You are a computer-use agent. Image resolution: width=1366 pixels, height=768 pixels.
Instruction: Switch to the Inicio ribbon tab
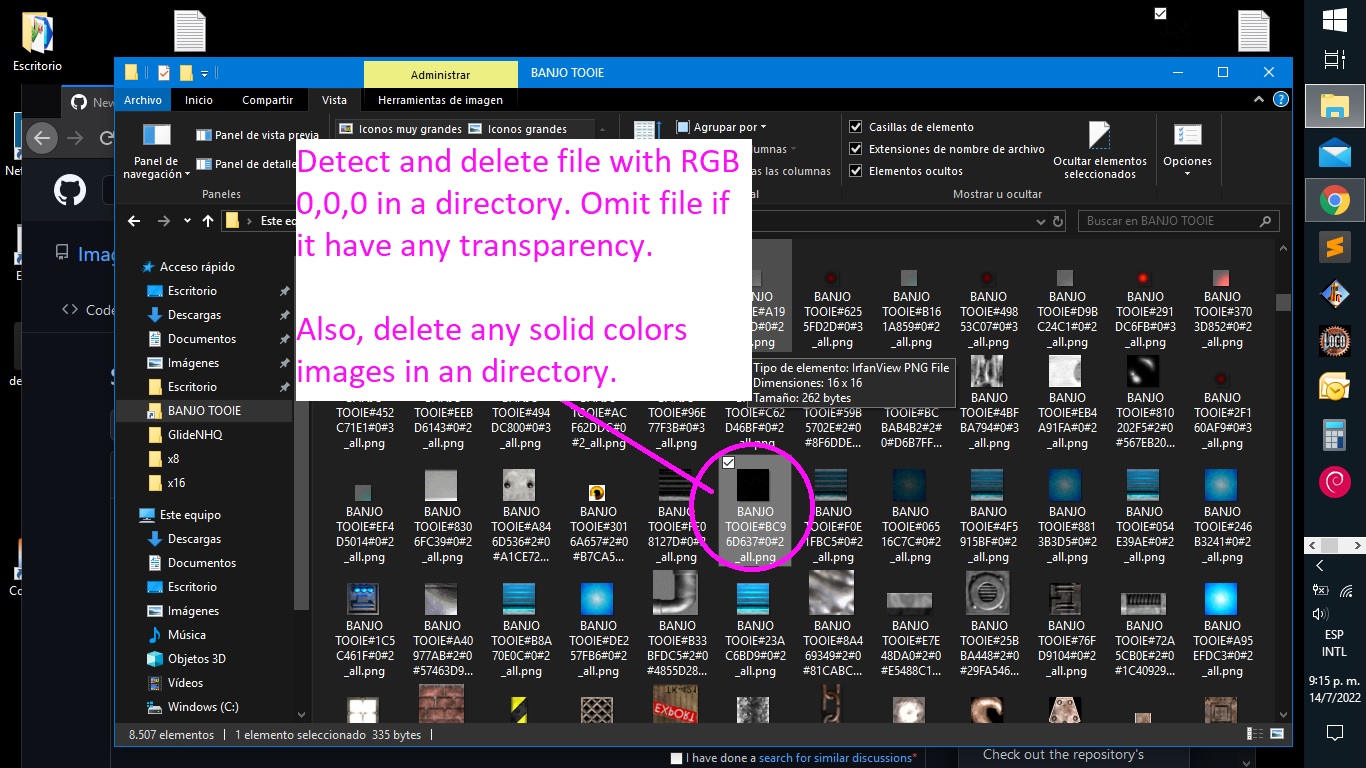[x=197, y=99]
